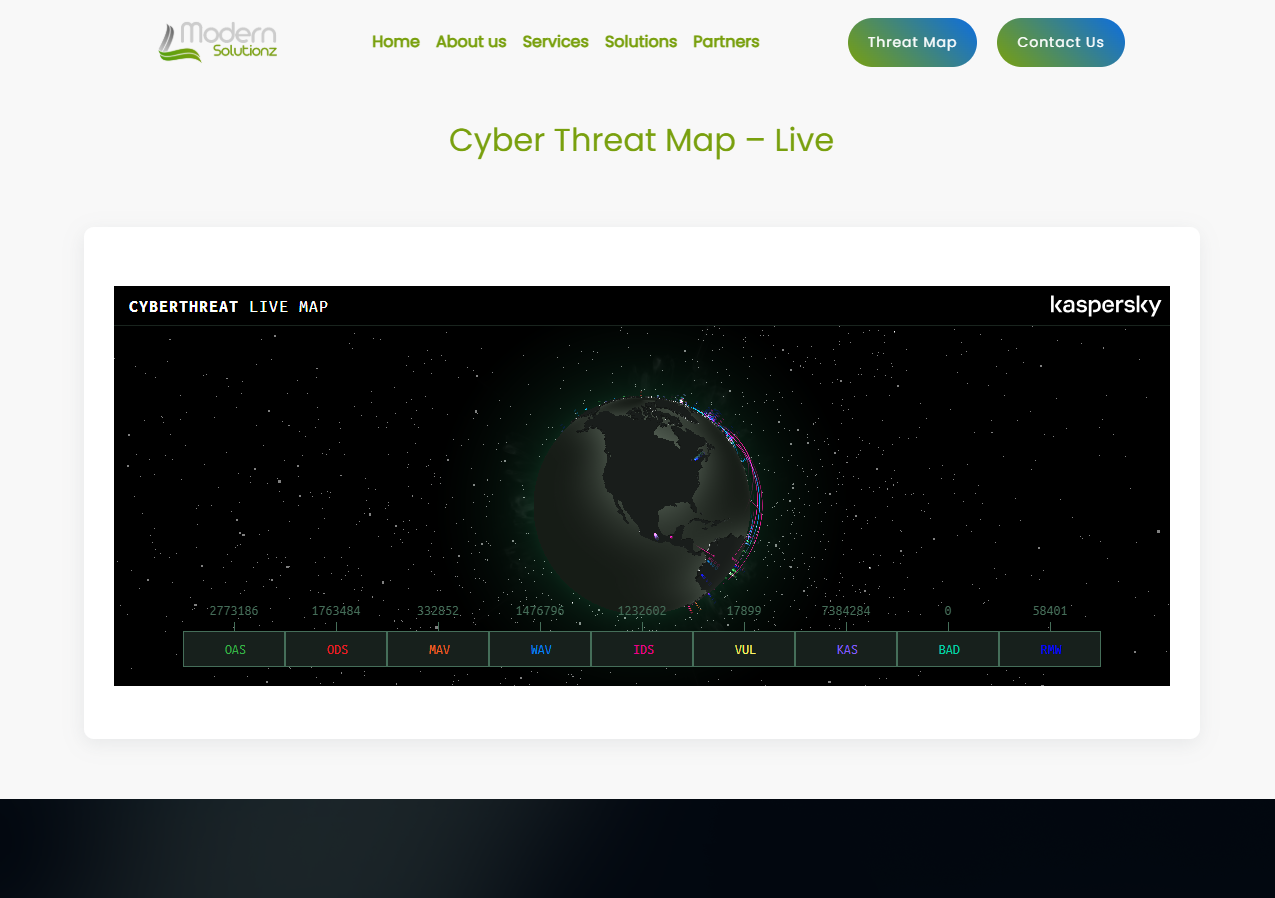Go to the About us page
Screen dimensions: 1275x898
[471, 42]
